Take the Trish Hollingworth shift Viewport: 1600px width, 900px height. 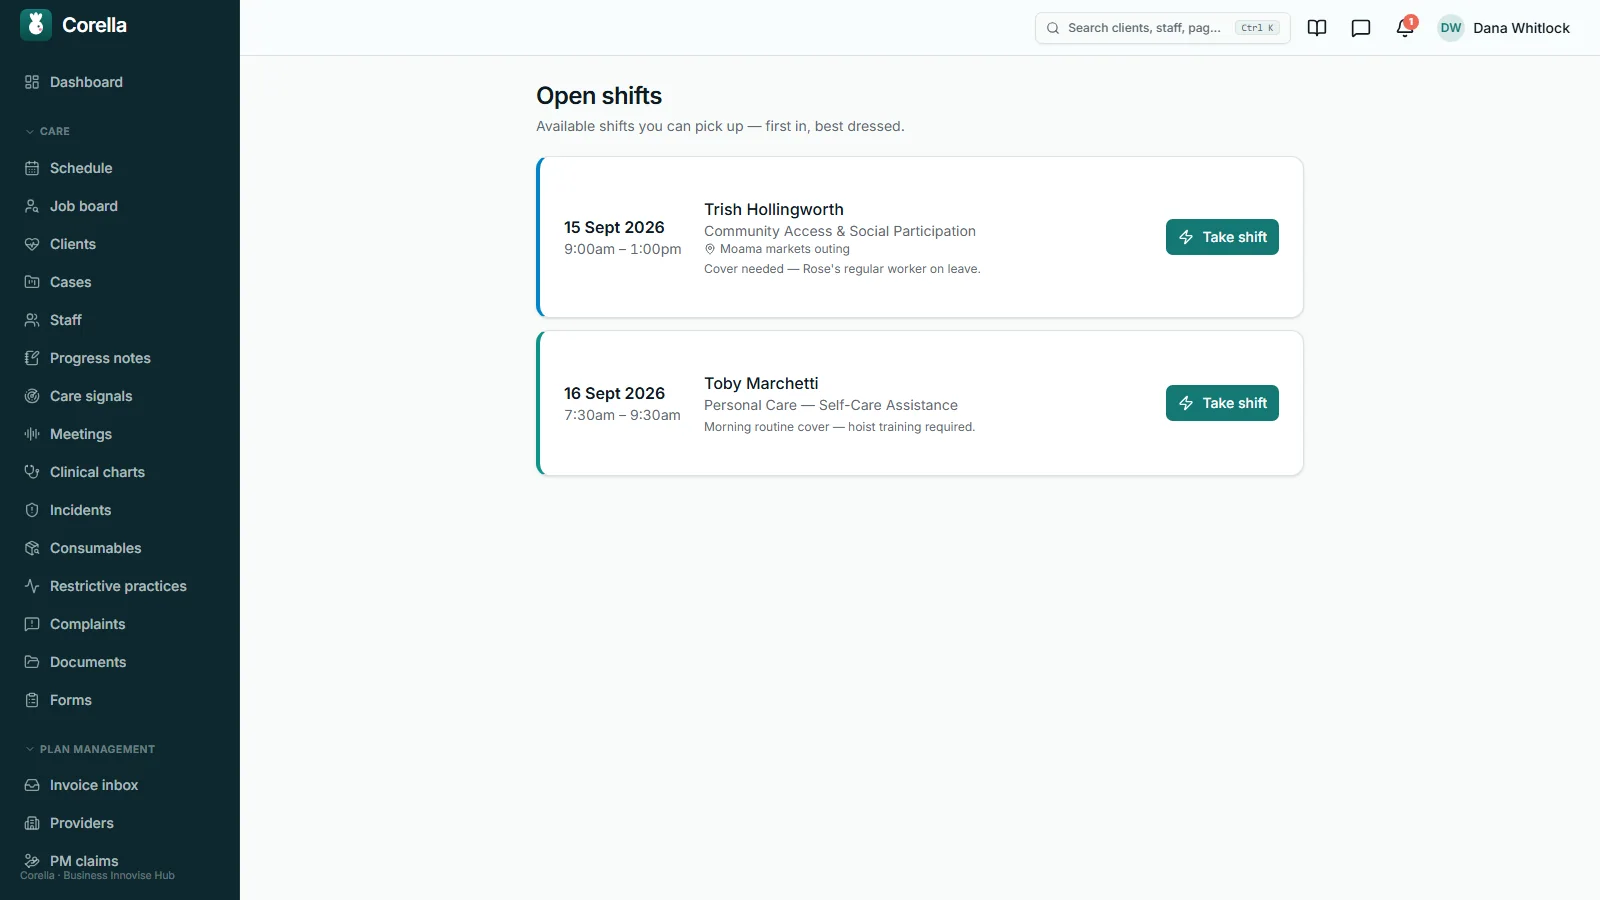click(1222, 237)
